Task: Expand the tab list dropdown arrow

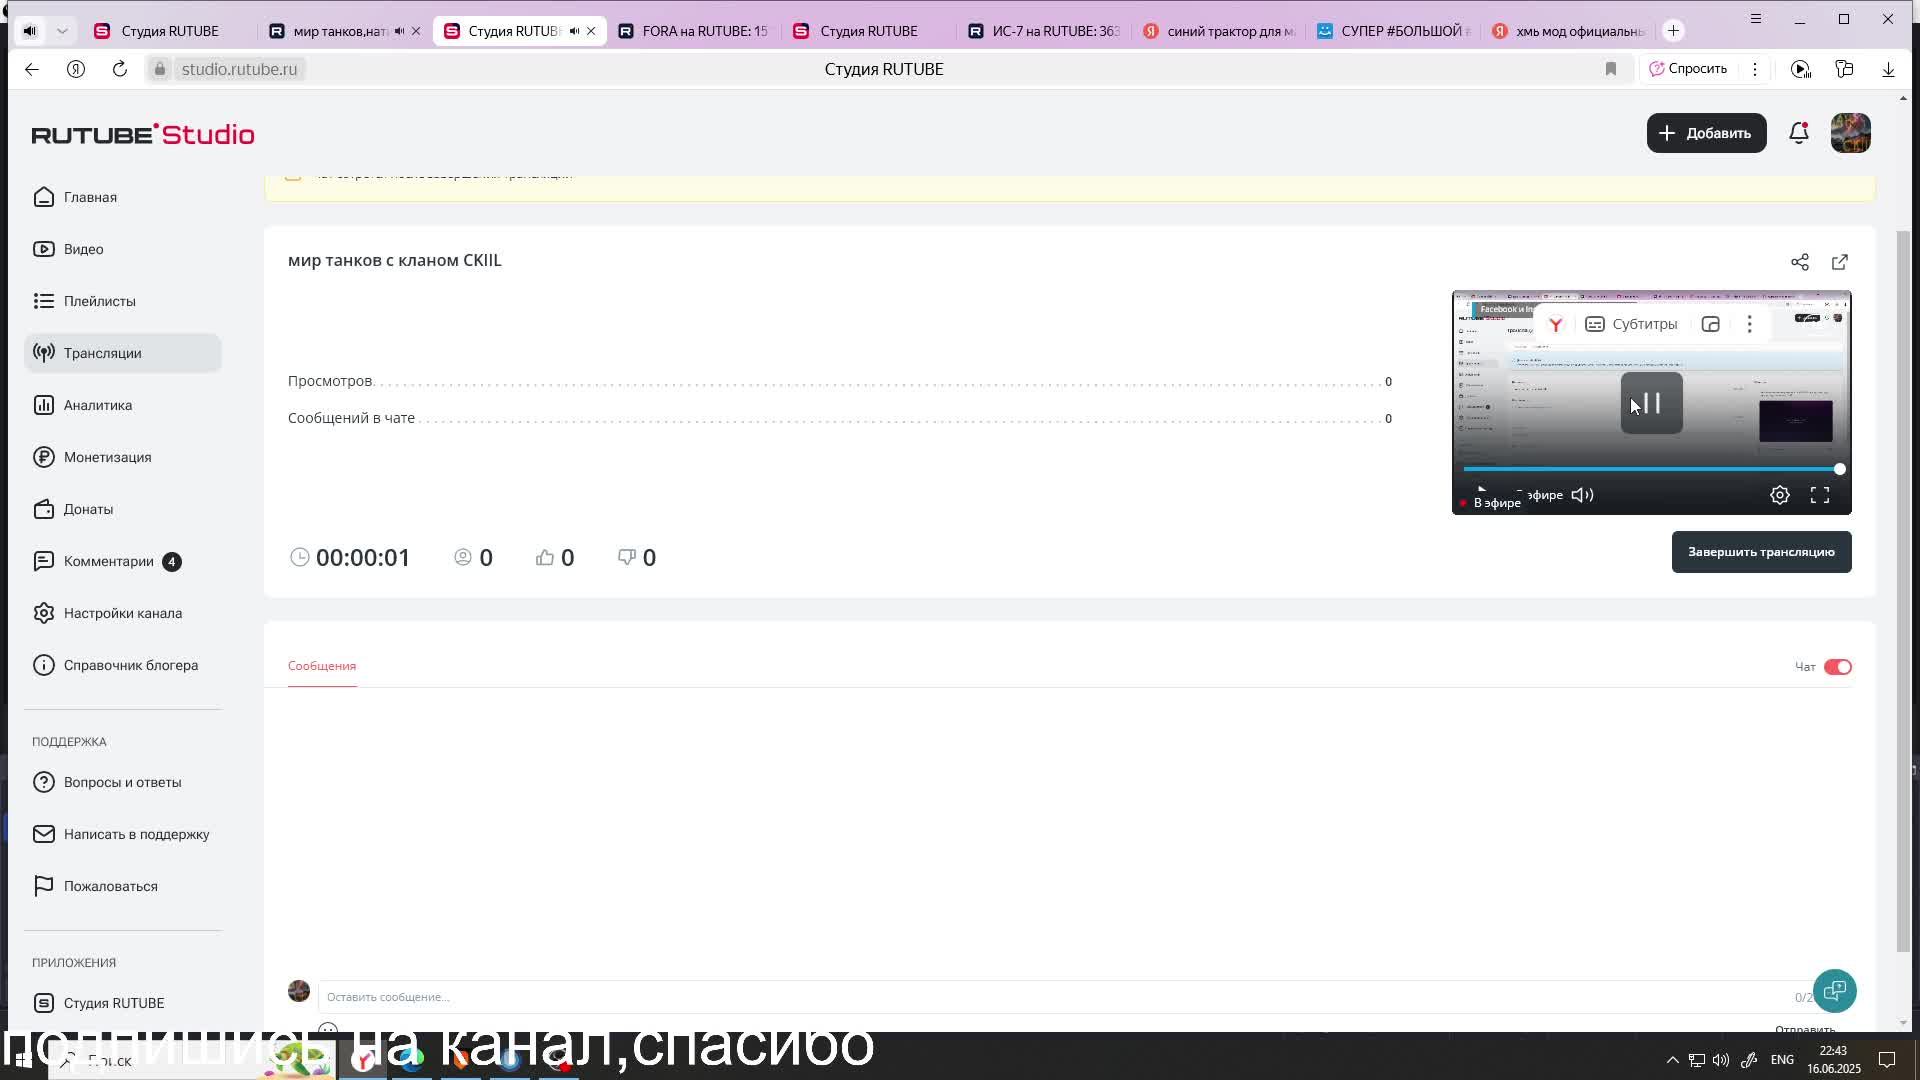Action: point(62,31)
